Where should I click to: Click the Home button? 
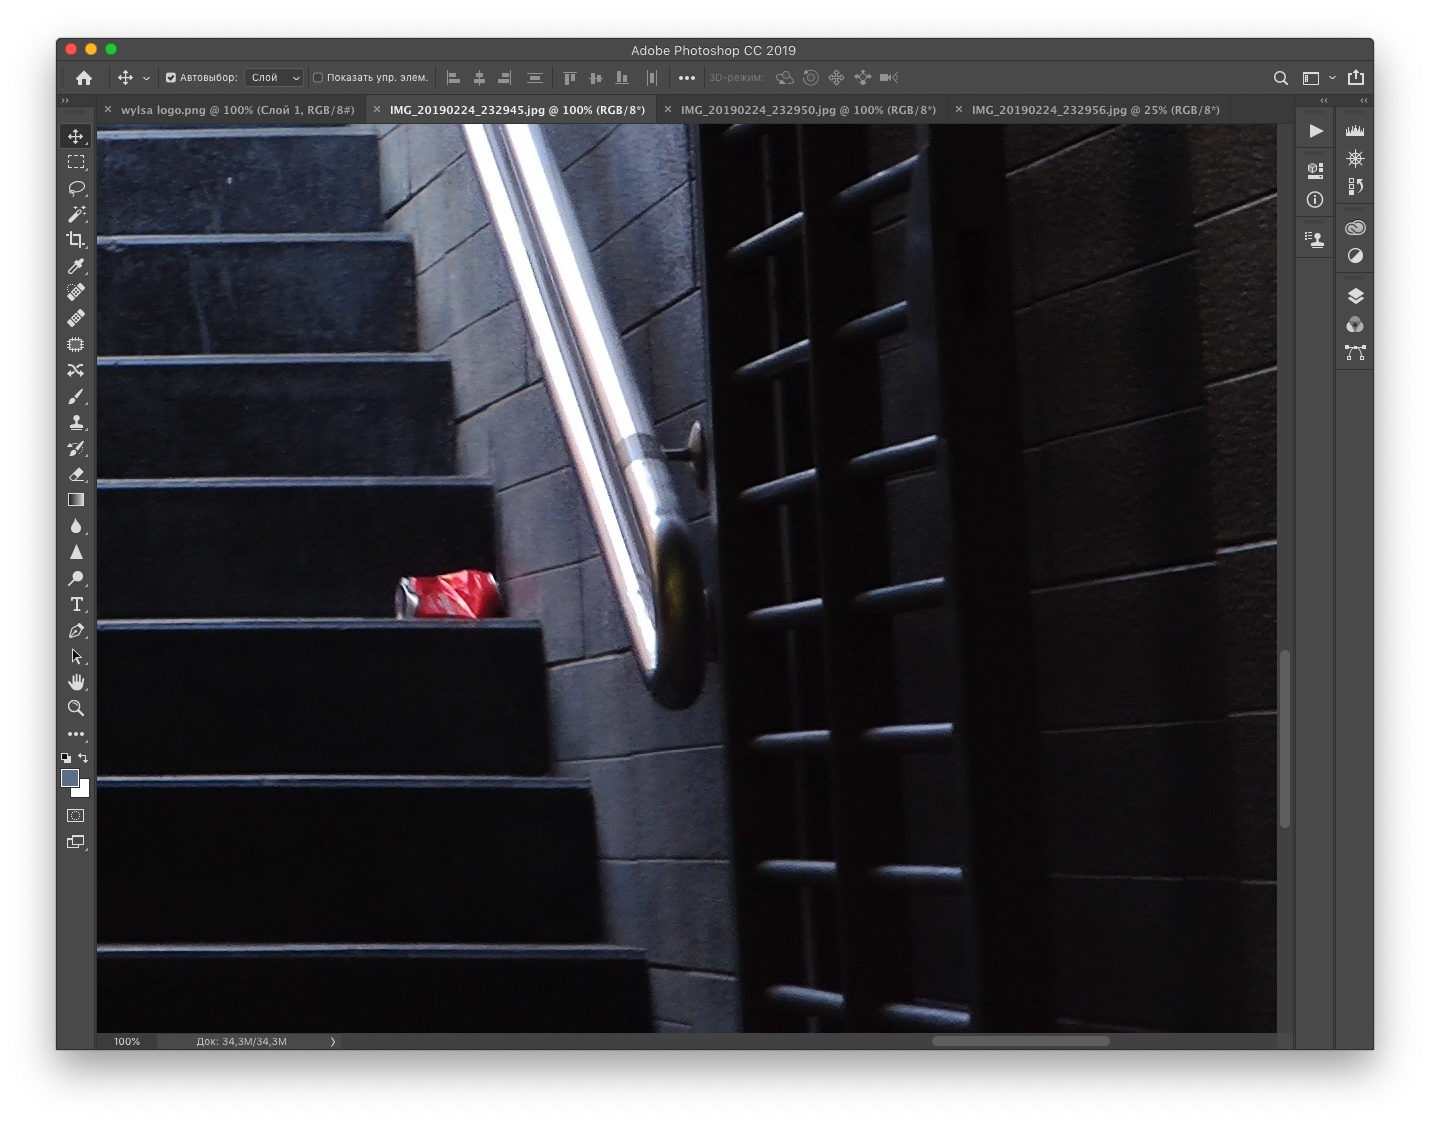coord(84,78)
